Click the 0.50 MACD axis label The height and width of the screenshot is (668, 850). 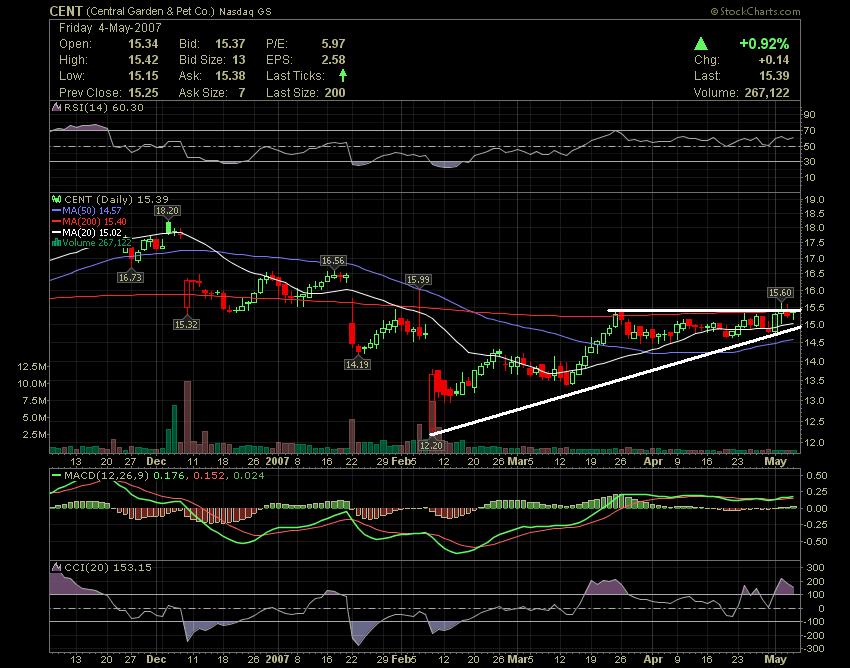[x=817, y=476]
